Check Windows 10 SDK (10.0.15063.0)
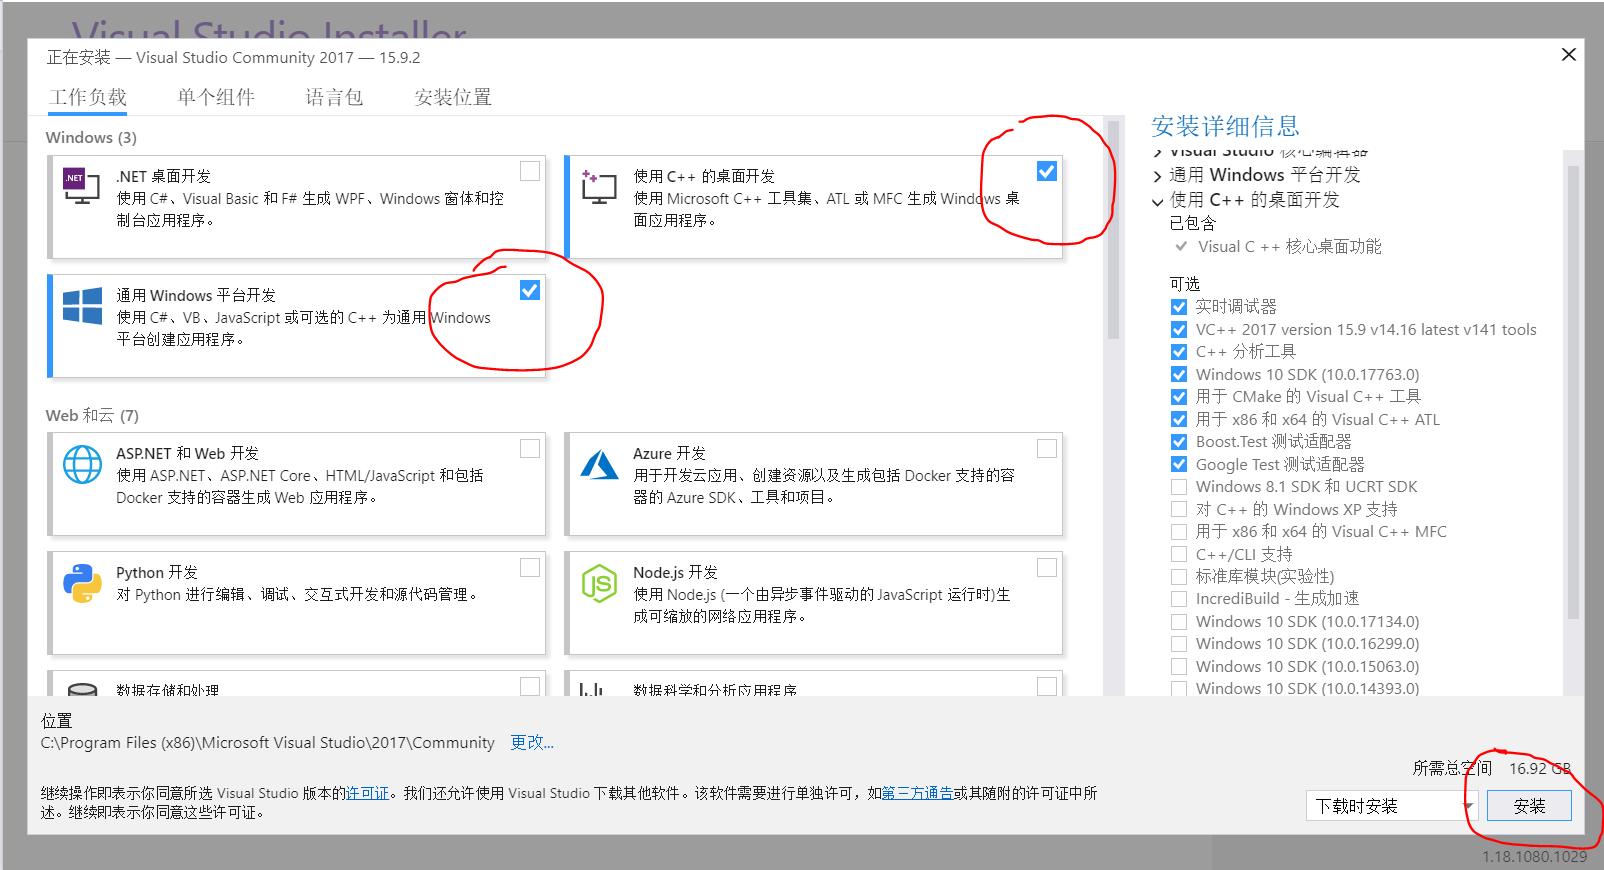This screenshot has height=870, width=1604. pos(1179,667)
